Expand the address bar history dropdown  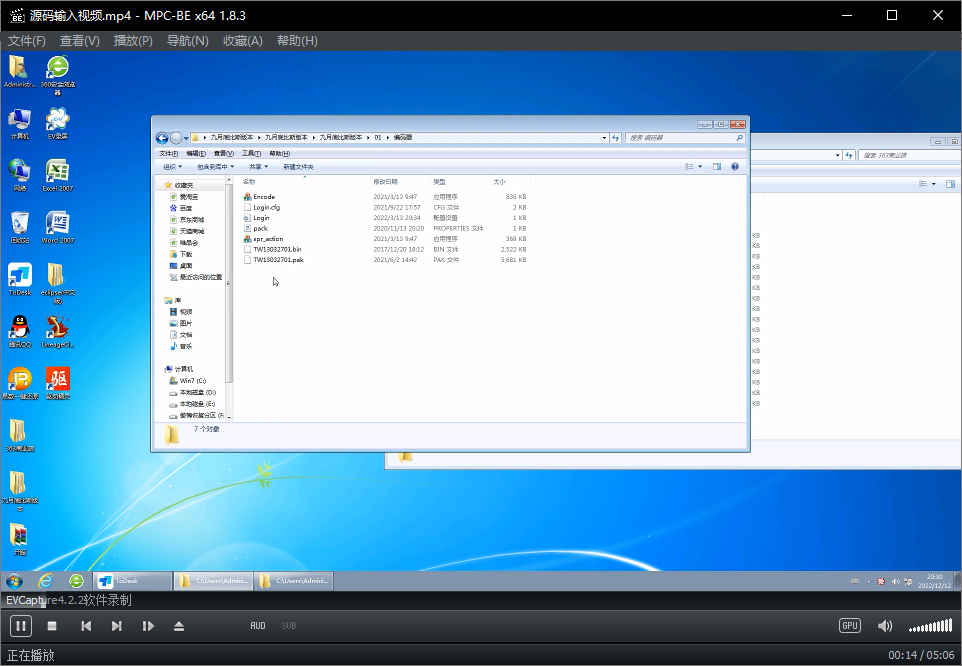point(604,138)
